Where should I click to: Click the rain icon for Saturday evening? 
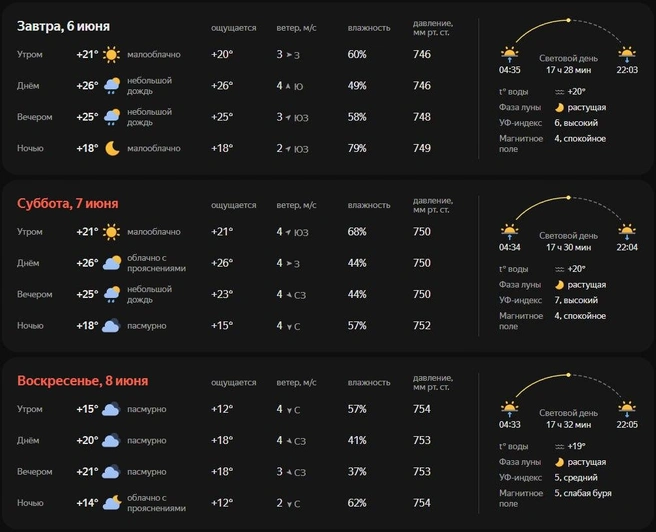(x=112, y=294)
